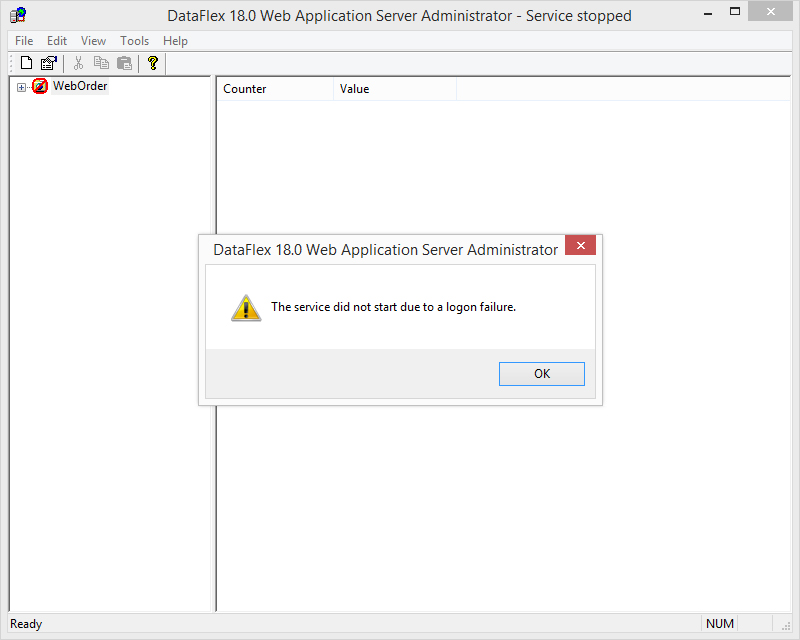The width and height of the screenshot is (800, 640).
Task: Click the Counter column header
Action: click(x=275, y=89)
